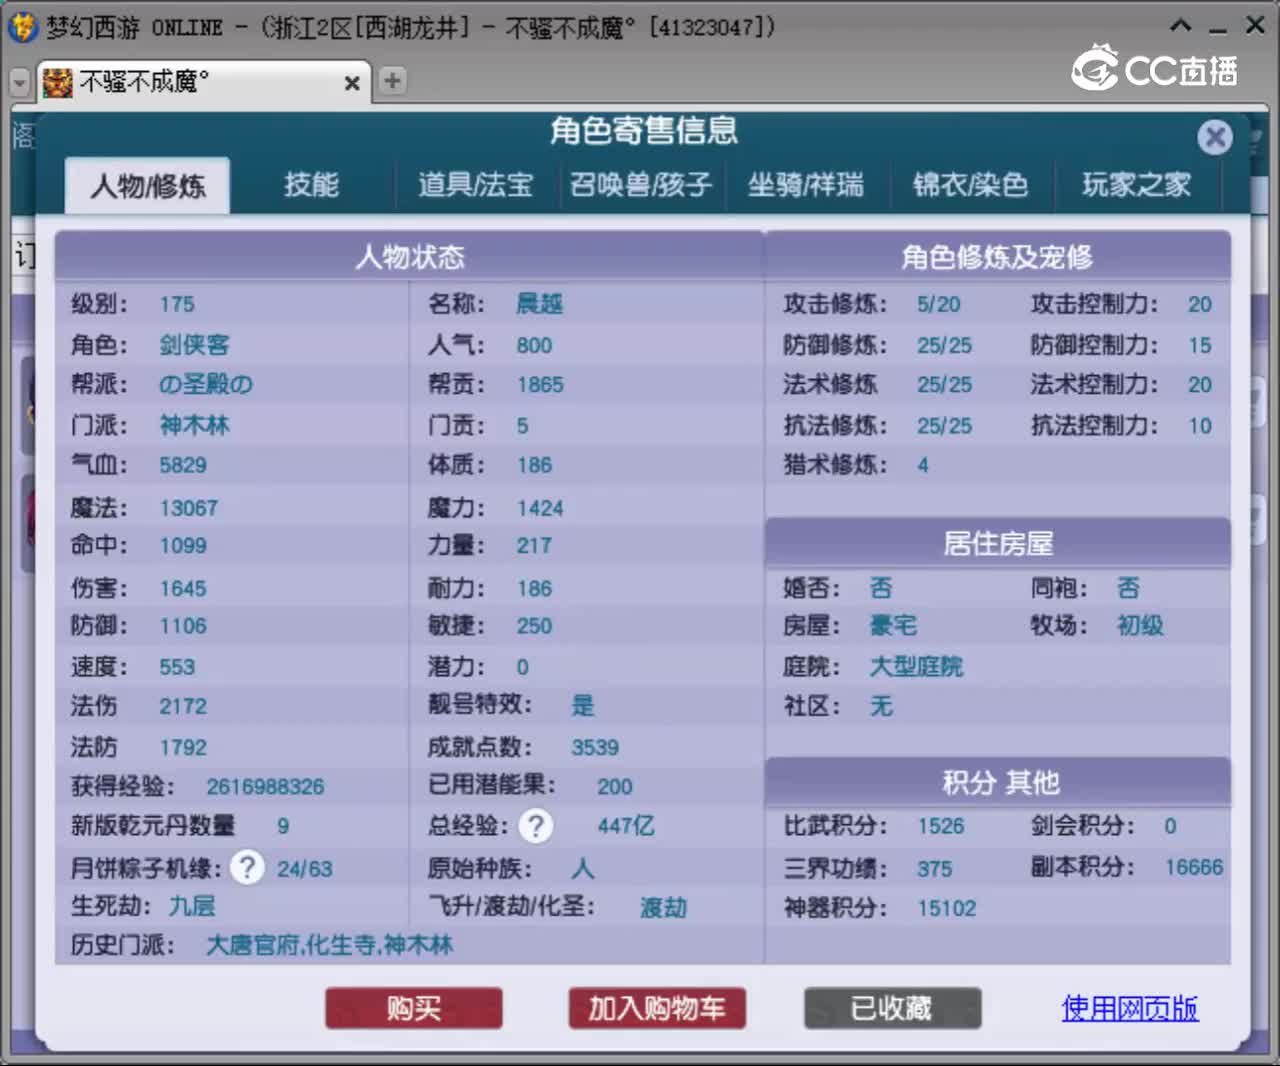Click 法伤 value 2172
Viewport: 1280px width, 1066px height.
[x=183, y=706]
